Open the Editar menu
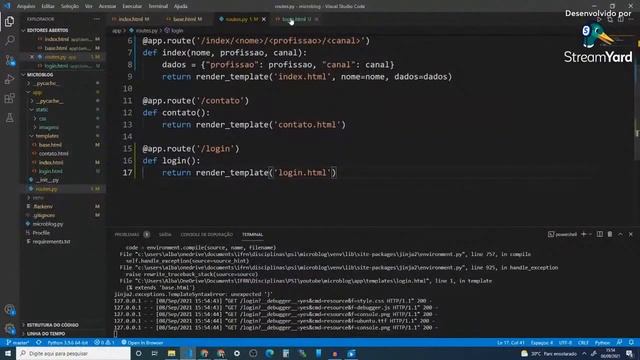Screen dimensions: 640x360 48,6
